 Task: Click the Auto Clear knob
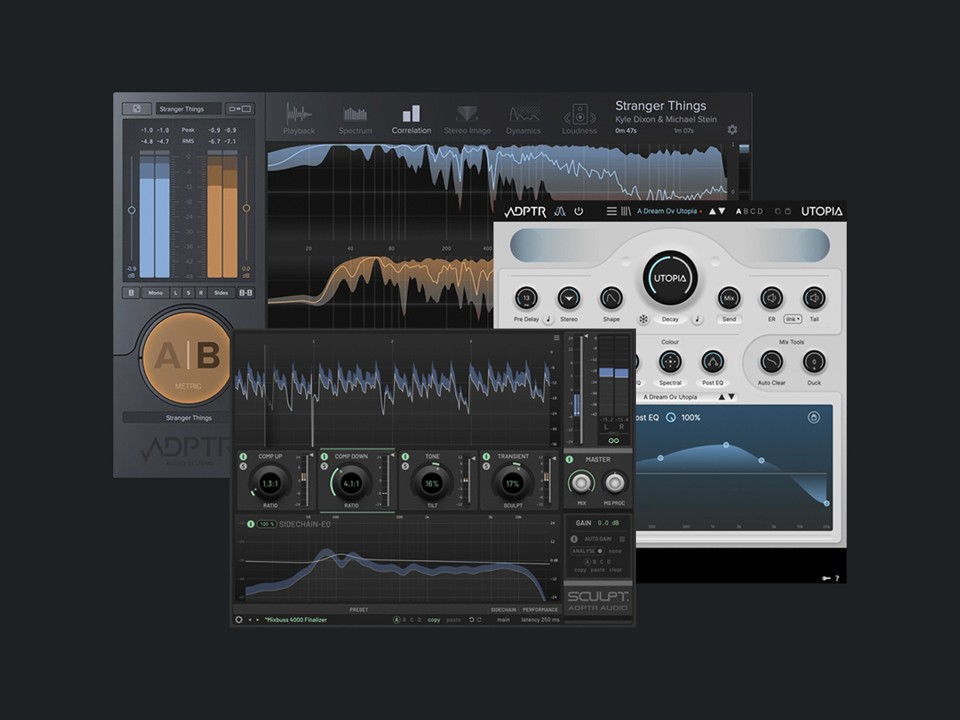point(771,362)
